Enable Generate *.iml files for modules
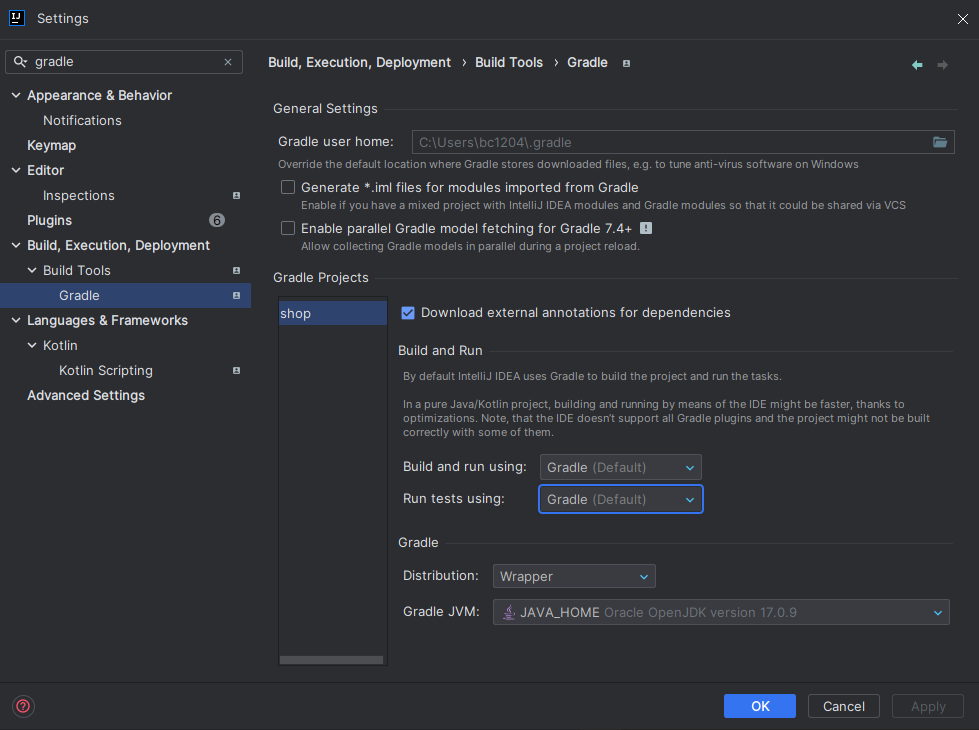The width and height of the screenshot is (979, 730). (288, 187)
